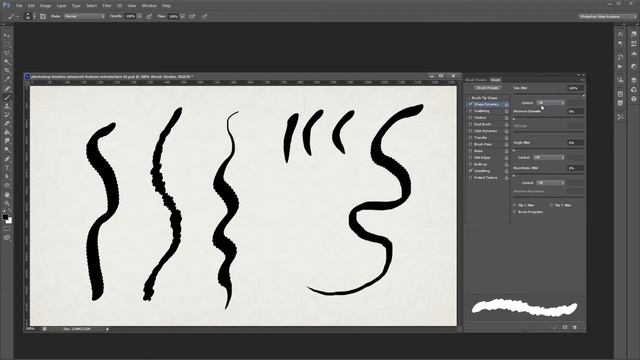Open the Window menu
Image resolution: width=640 pixels, height=360 pixels.
coord(149,6)
